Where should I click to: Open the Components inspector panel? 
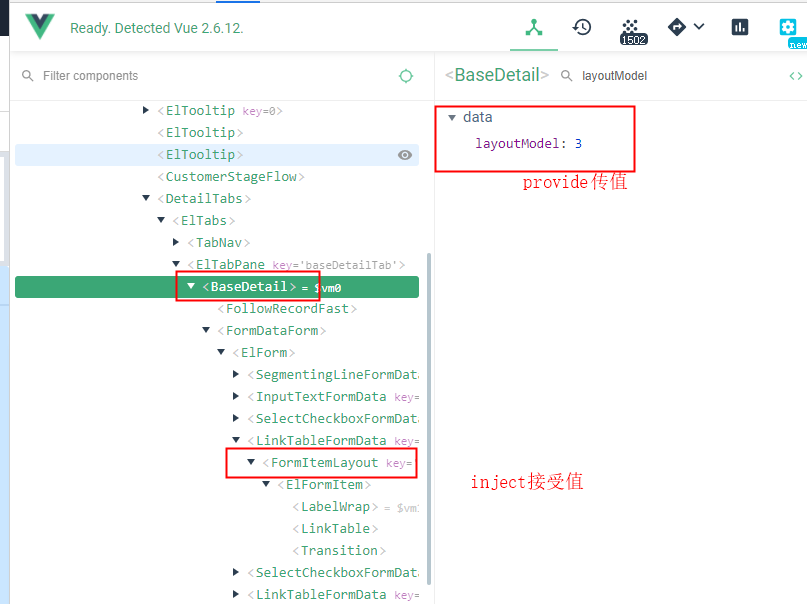(x=533, y=28)
